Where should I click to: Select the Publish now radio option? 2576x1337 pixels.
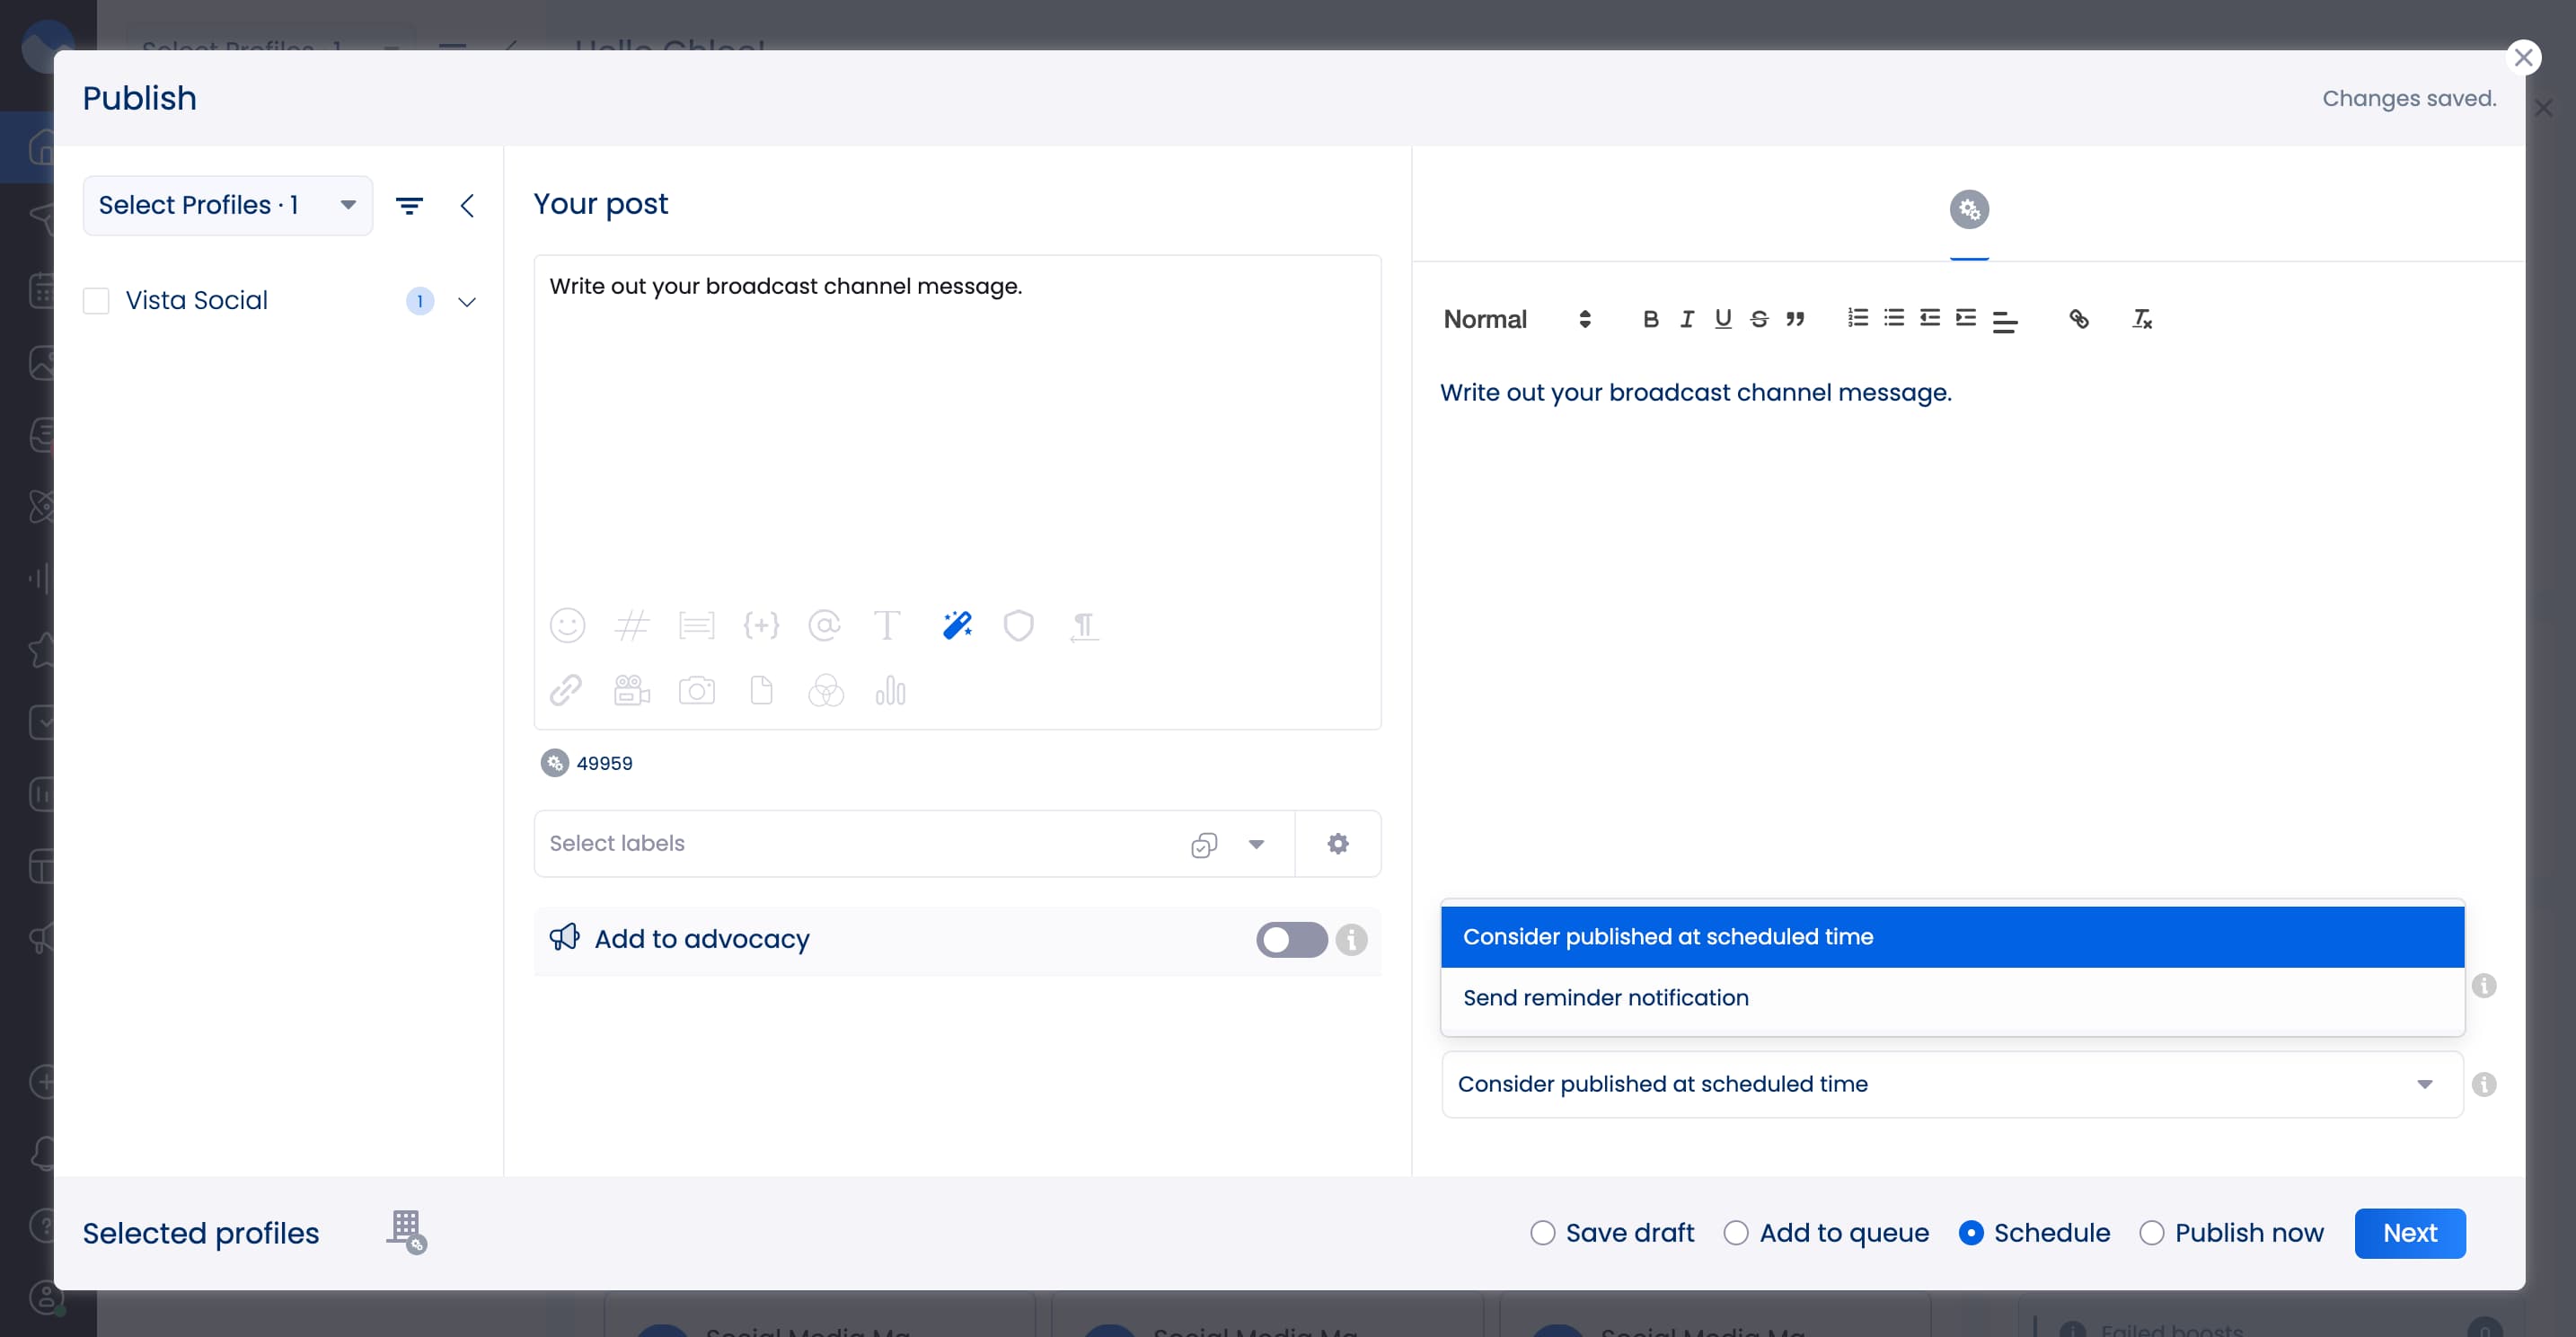pos(2152,1232)
